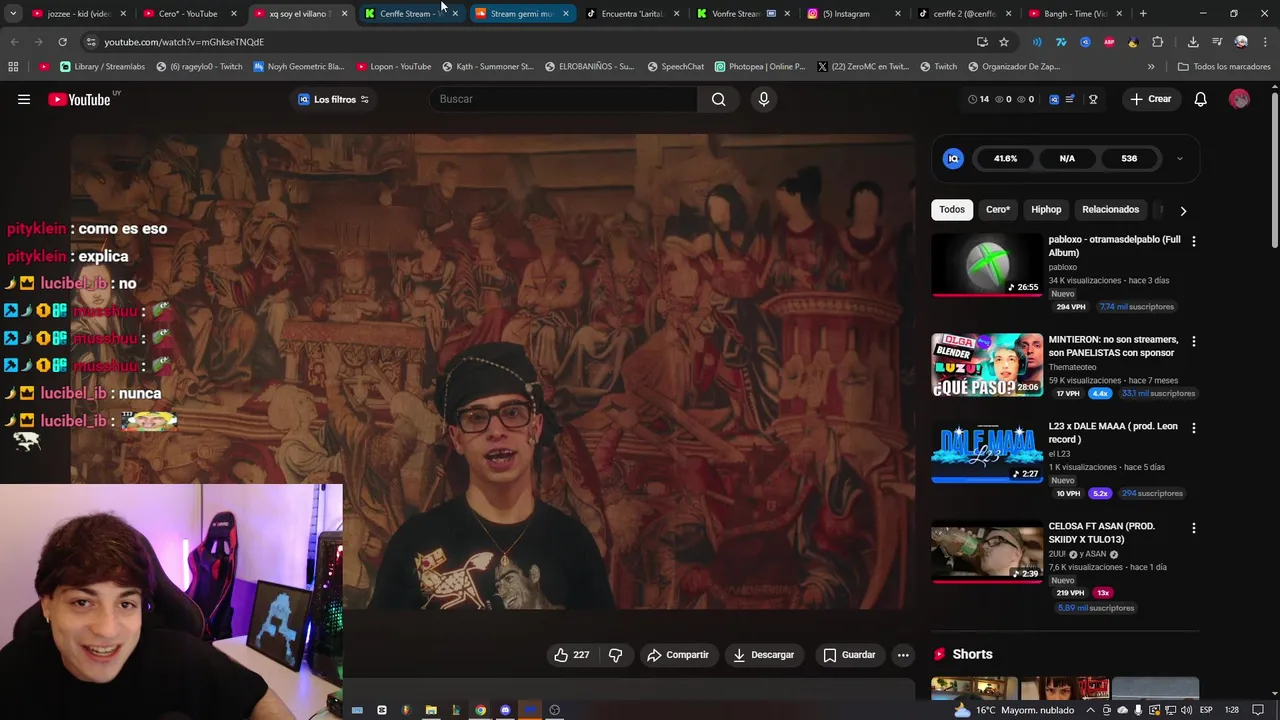Image resolution: width=1280 pixels, height=720 pixels.
Task: Open more actions ellipsis under the video
Action: (903, 655)
